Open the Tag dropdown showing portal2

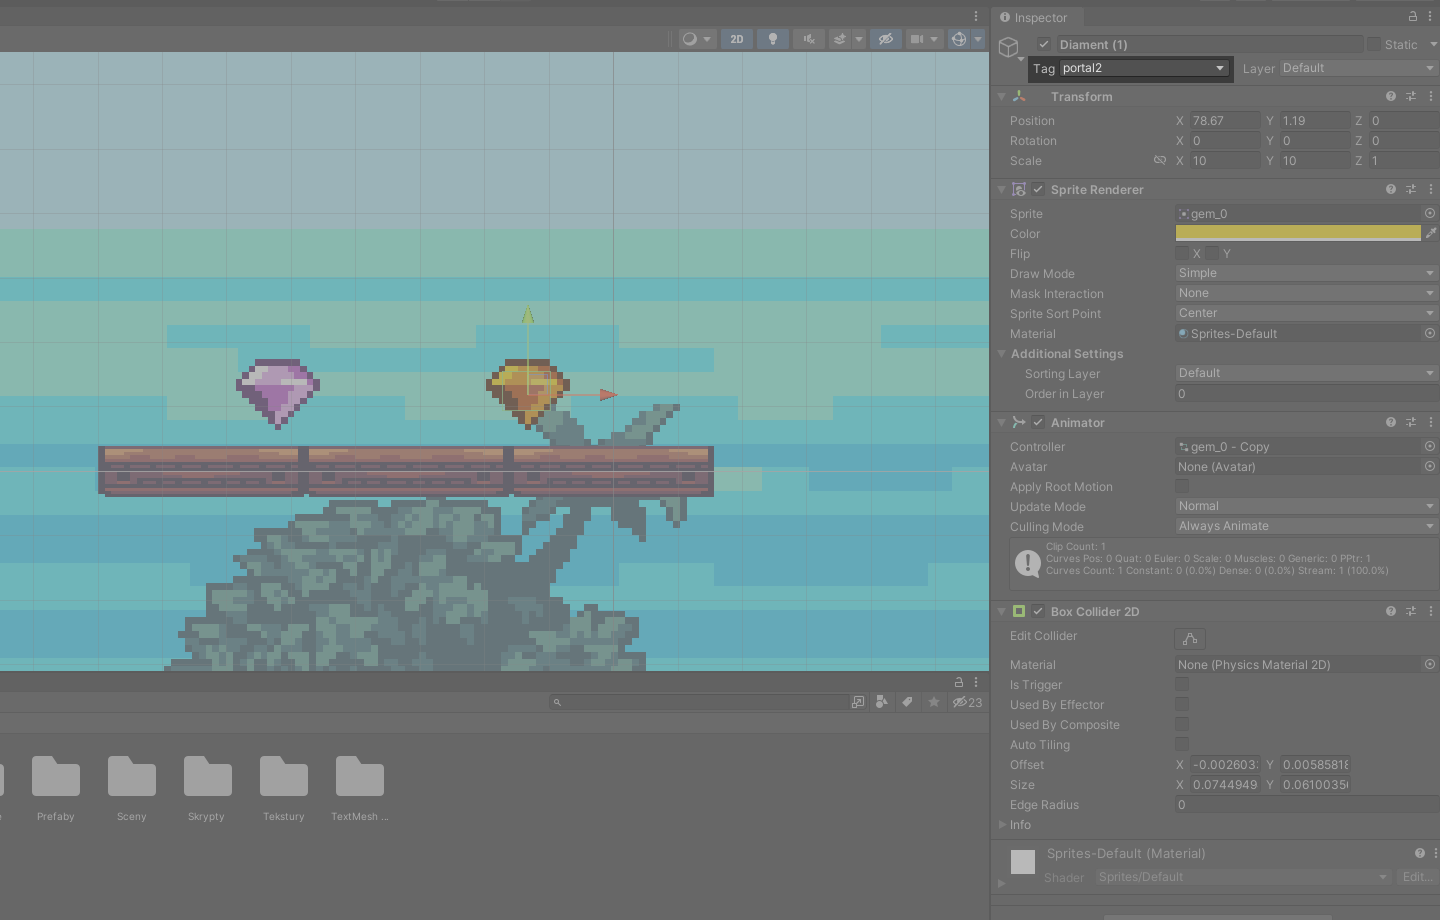1143,68
